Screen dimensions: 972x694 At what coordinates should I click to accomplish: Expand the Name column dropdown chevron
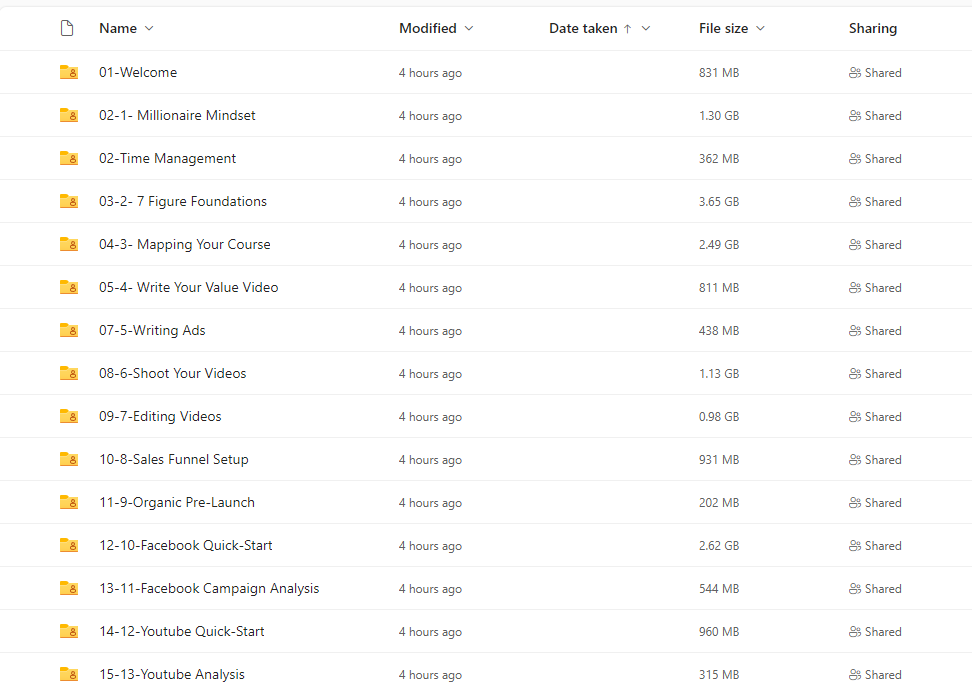pyautogui.click(x=149, y=29)
